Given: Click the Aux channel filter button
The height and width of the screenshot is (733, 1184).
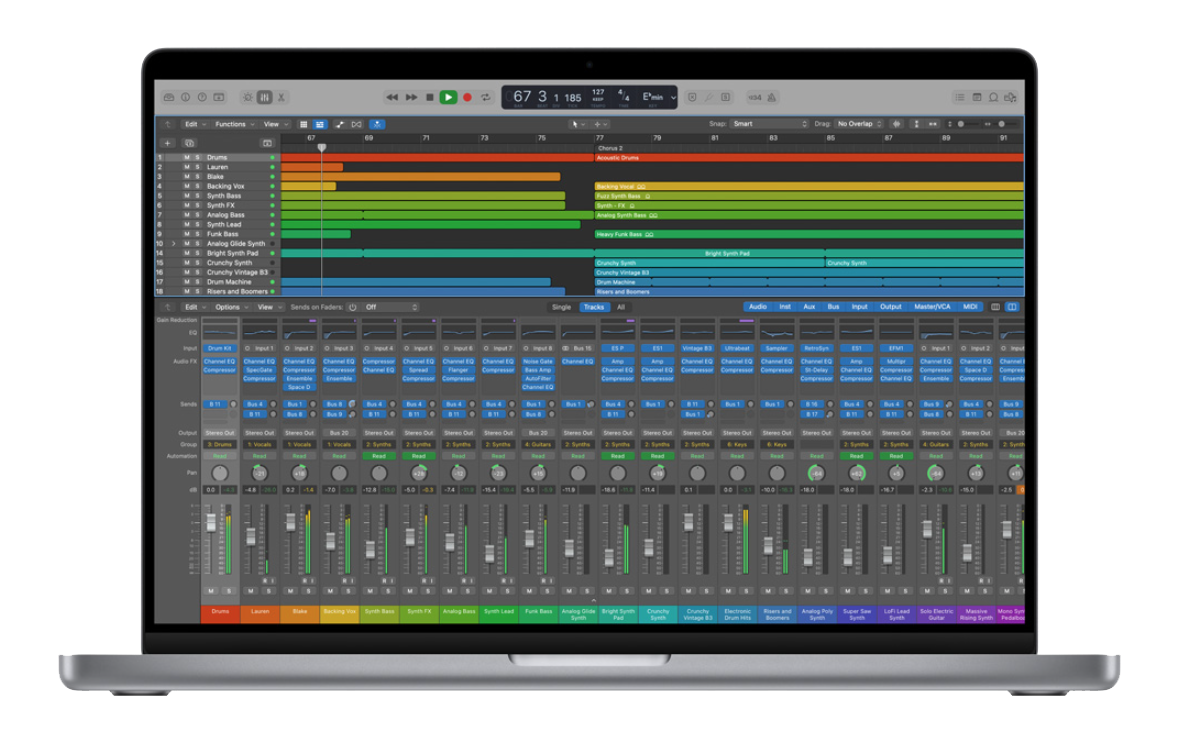Looking at the screenshot, I should (x=809, y=307).
